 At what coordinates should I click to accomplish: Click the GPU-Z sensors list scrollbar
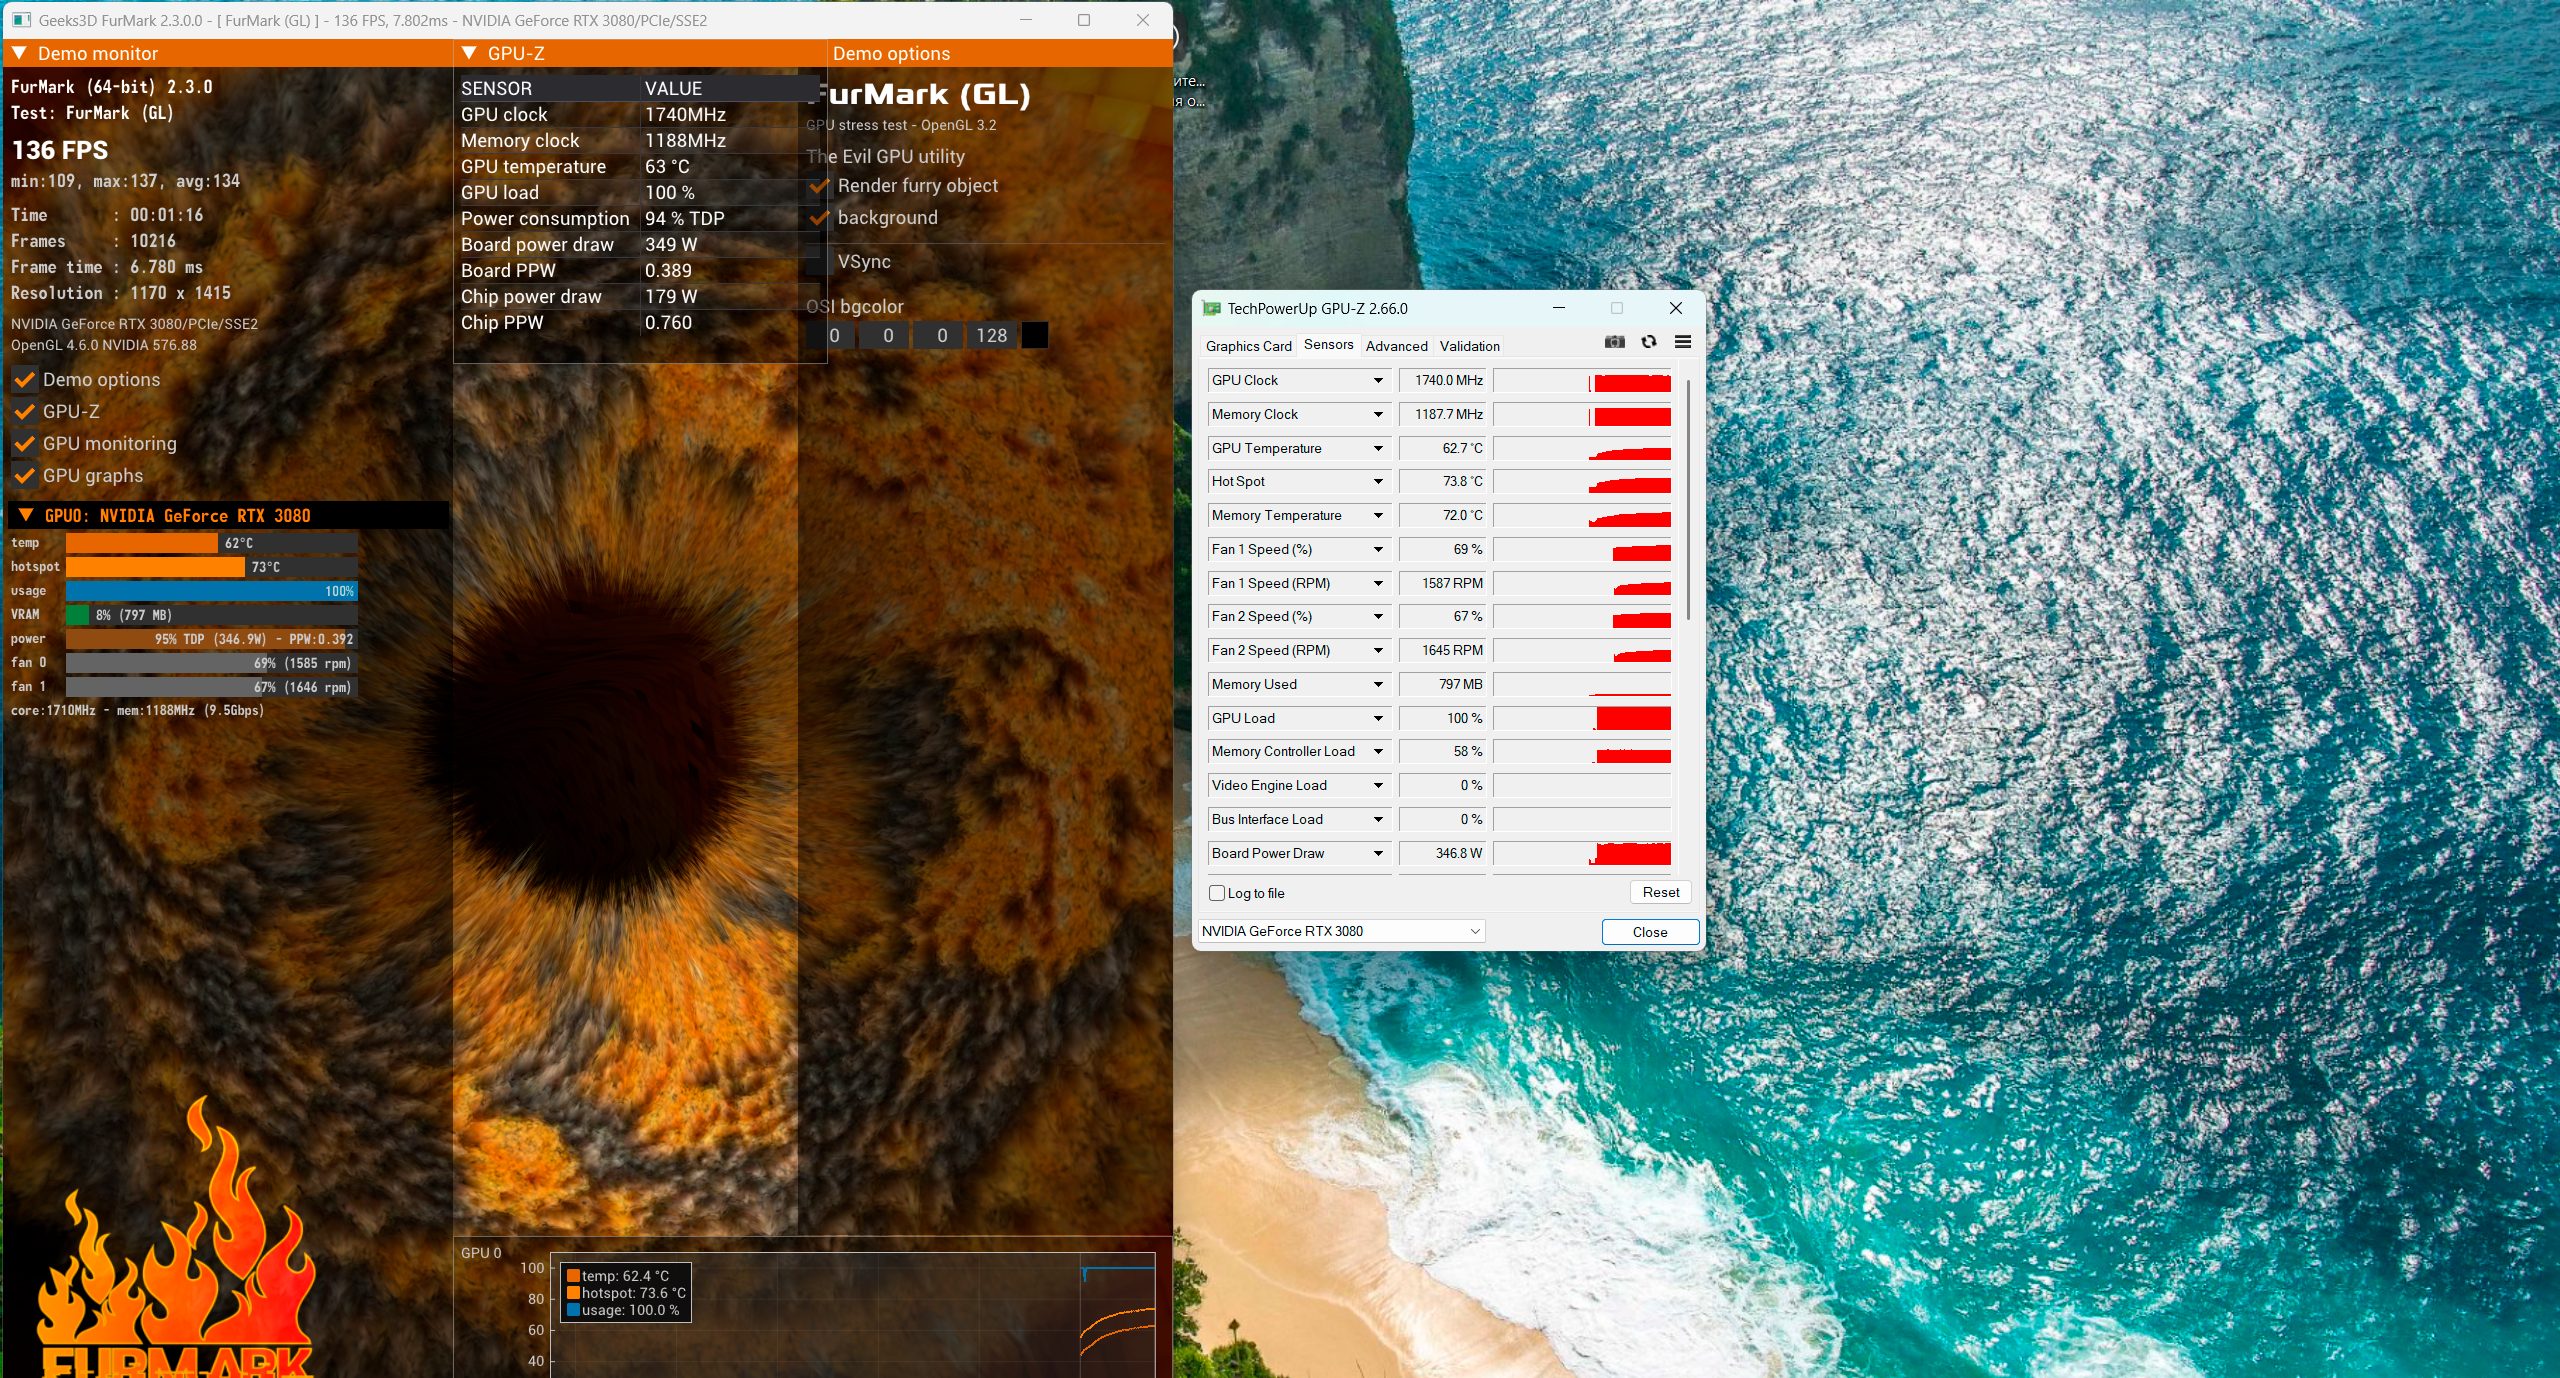coord(1688,500)
